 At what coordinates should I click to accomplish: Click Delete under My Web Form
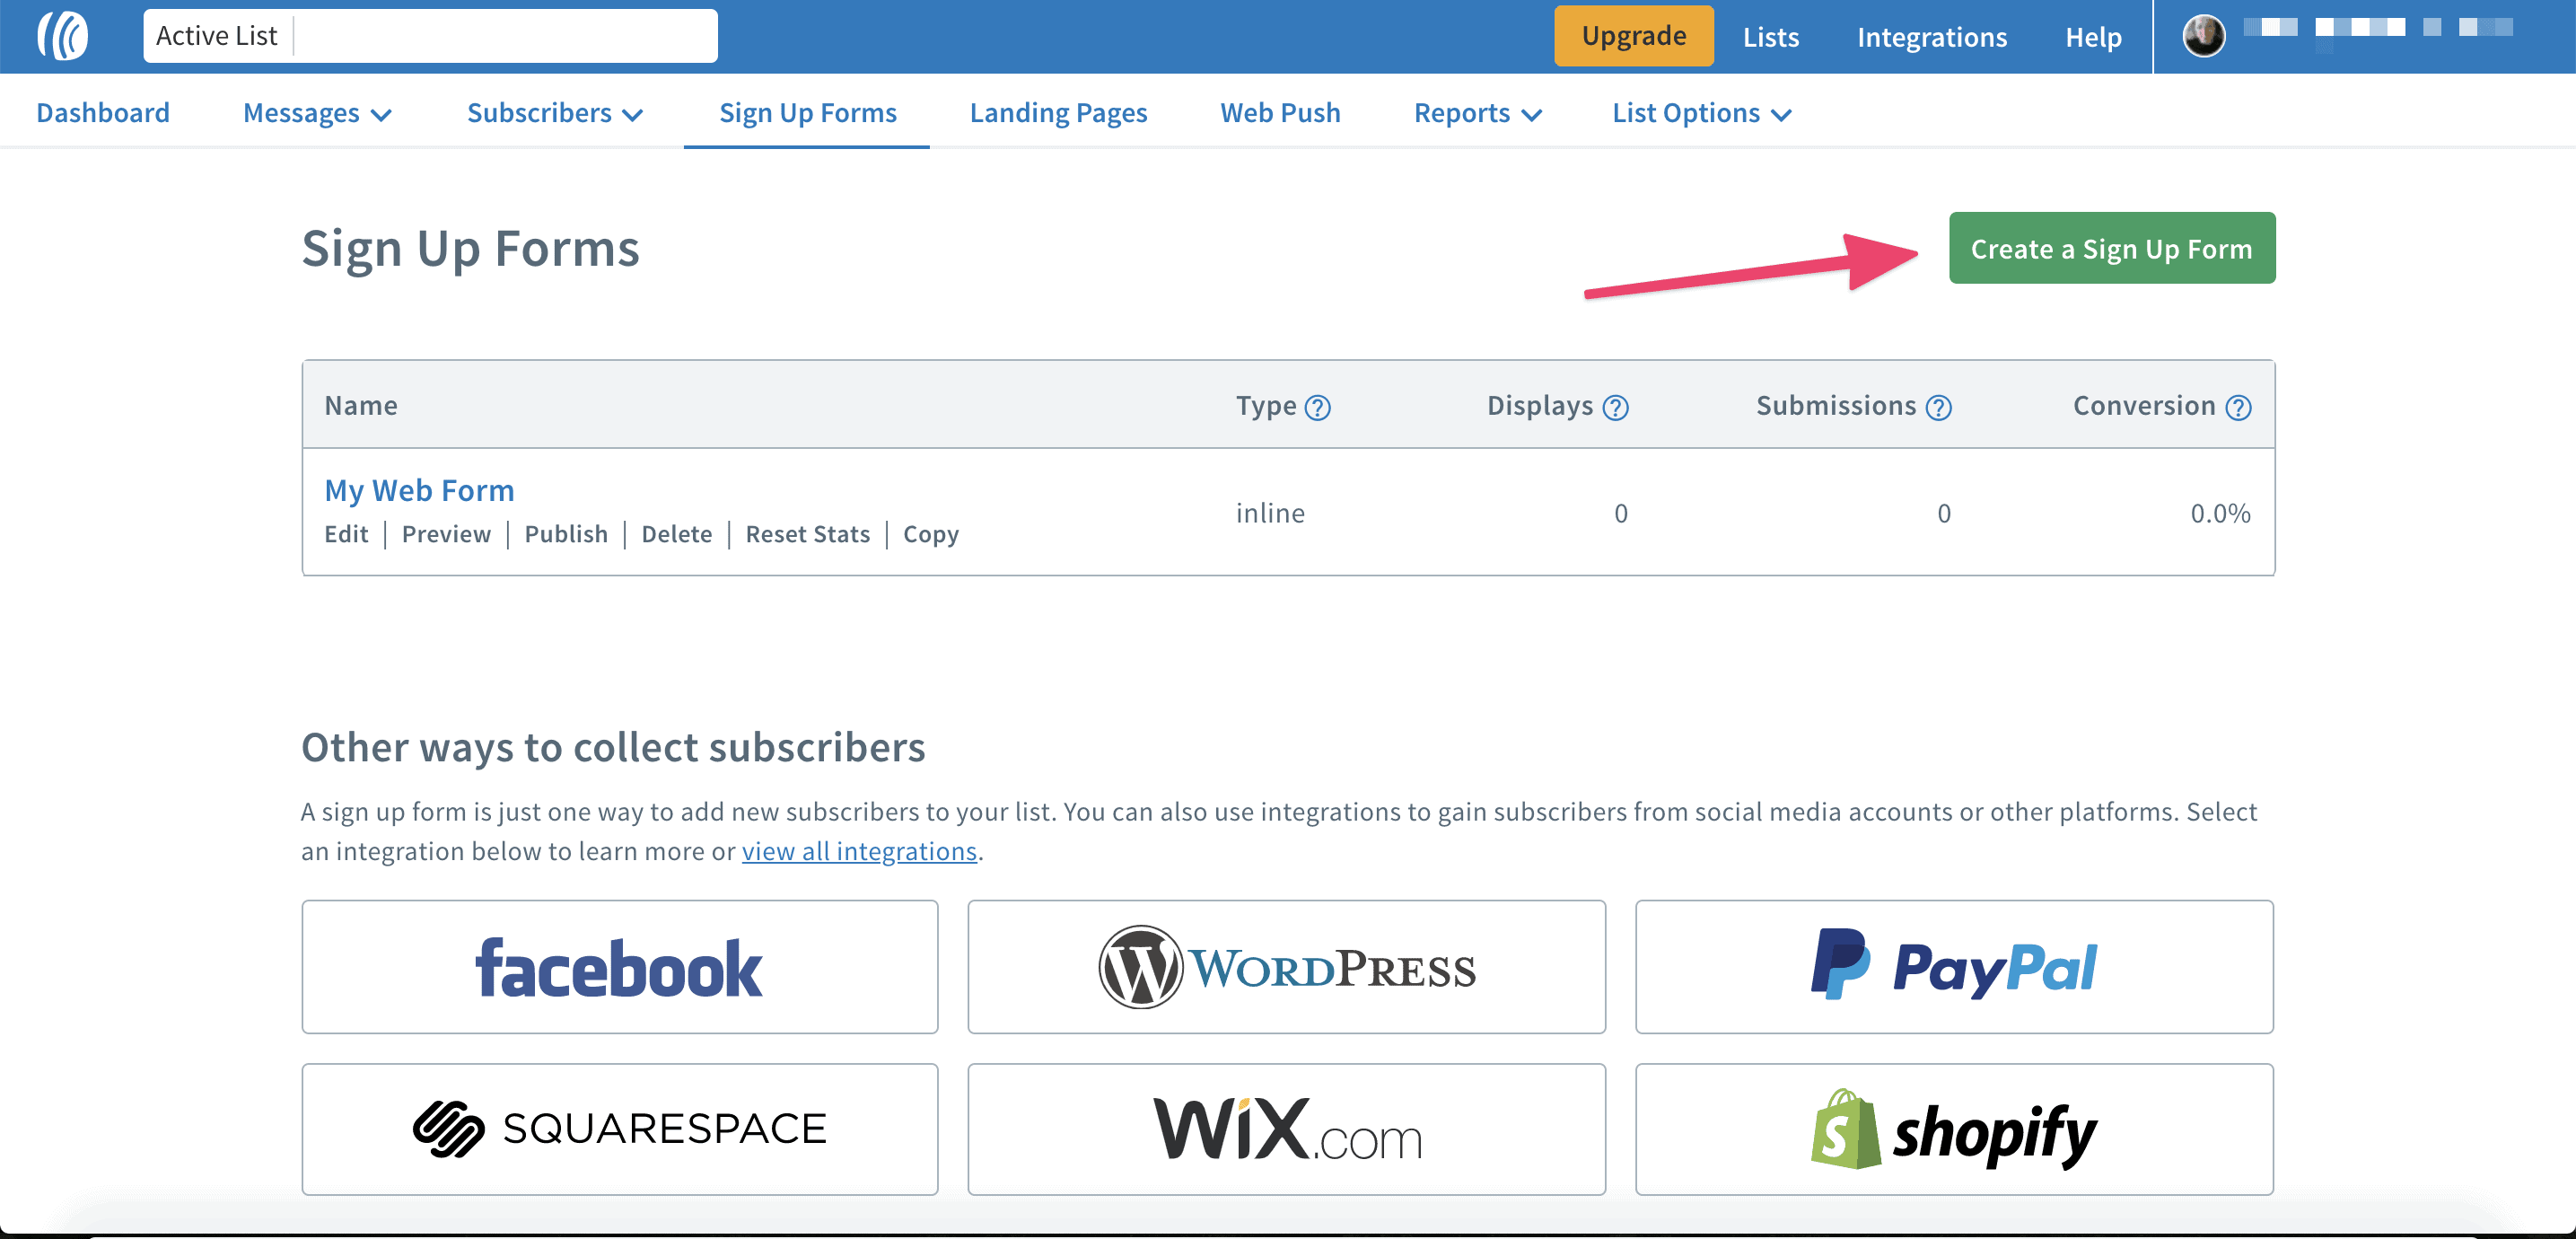click(677, 534)
